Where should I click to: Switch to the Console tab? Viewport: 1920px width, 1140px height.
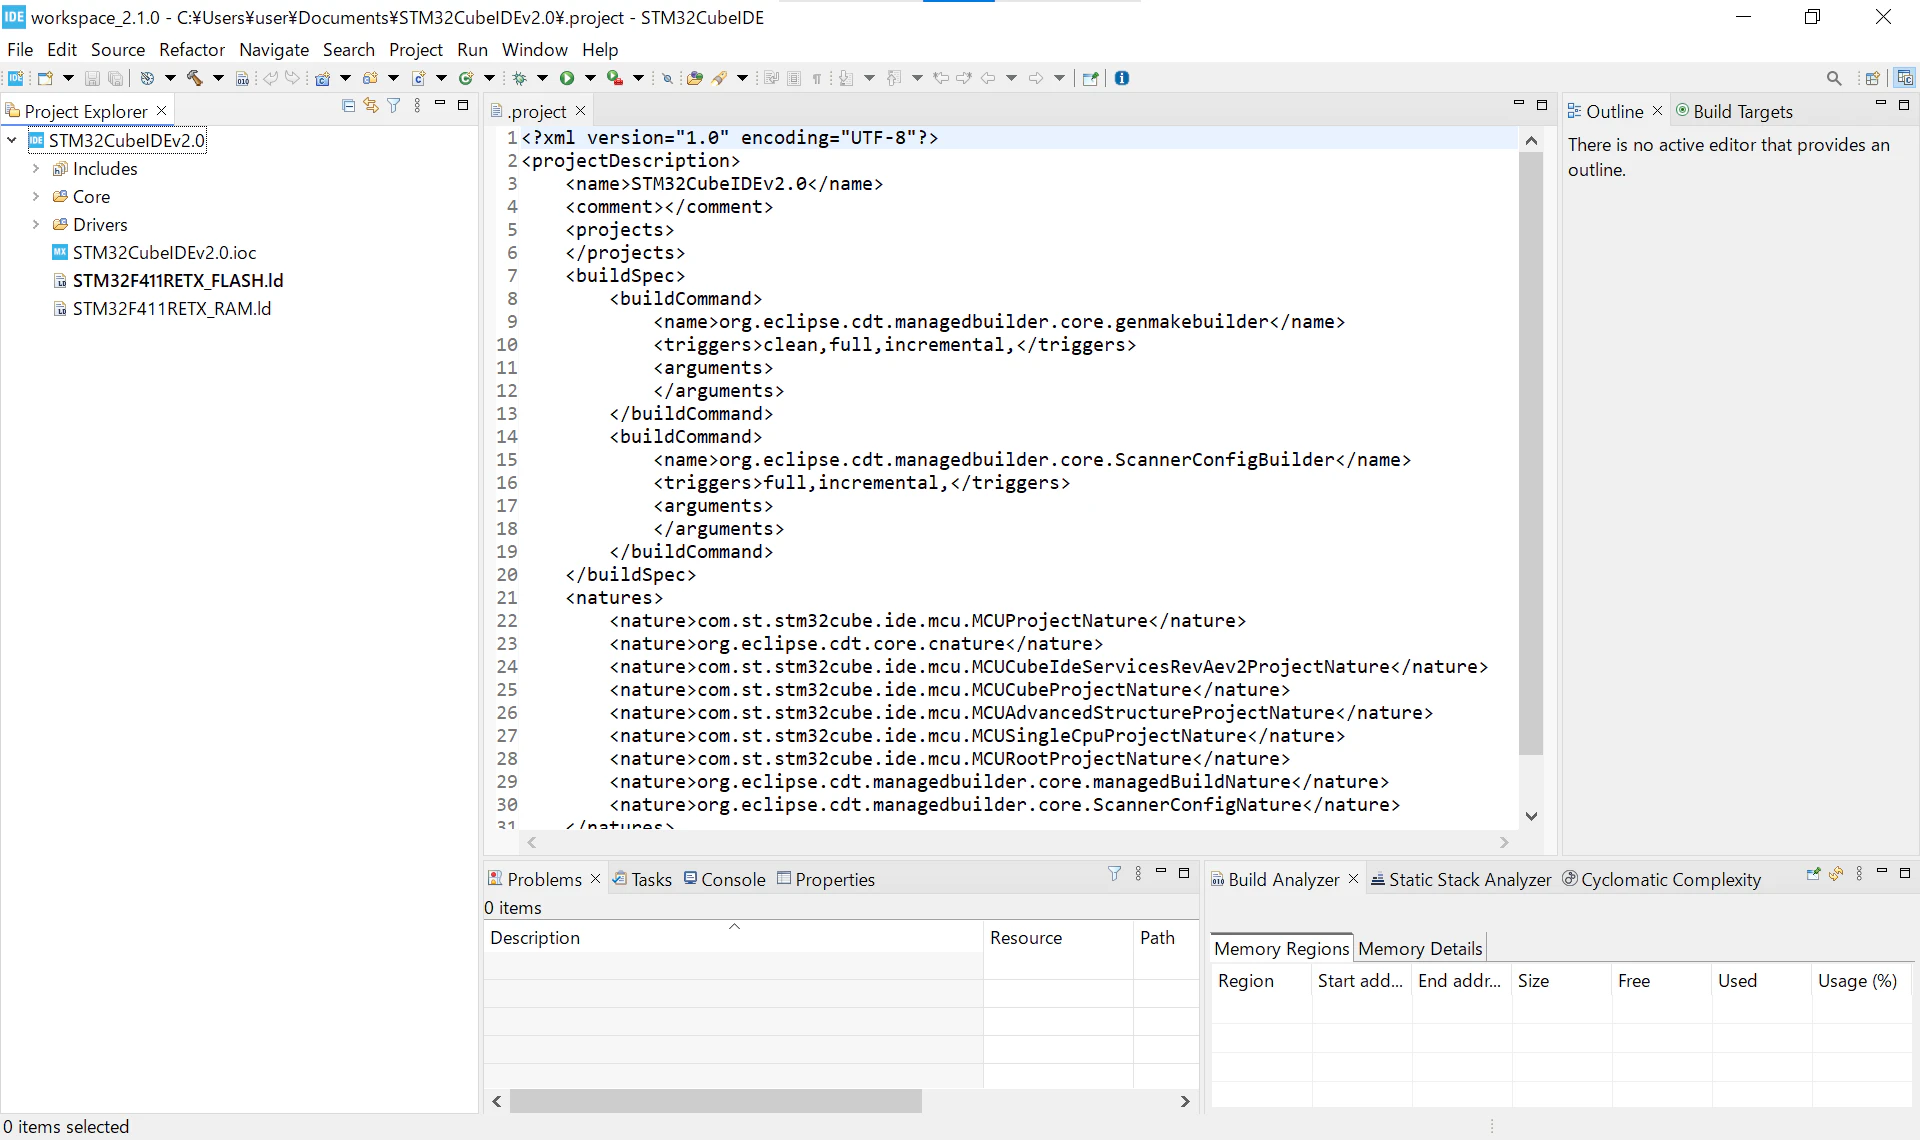(725, 879)
